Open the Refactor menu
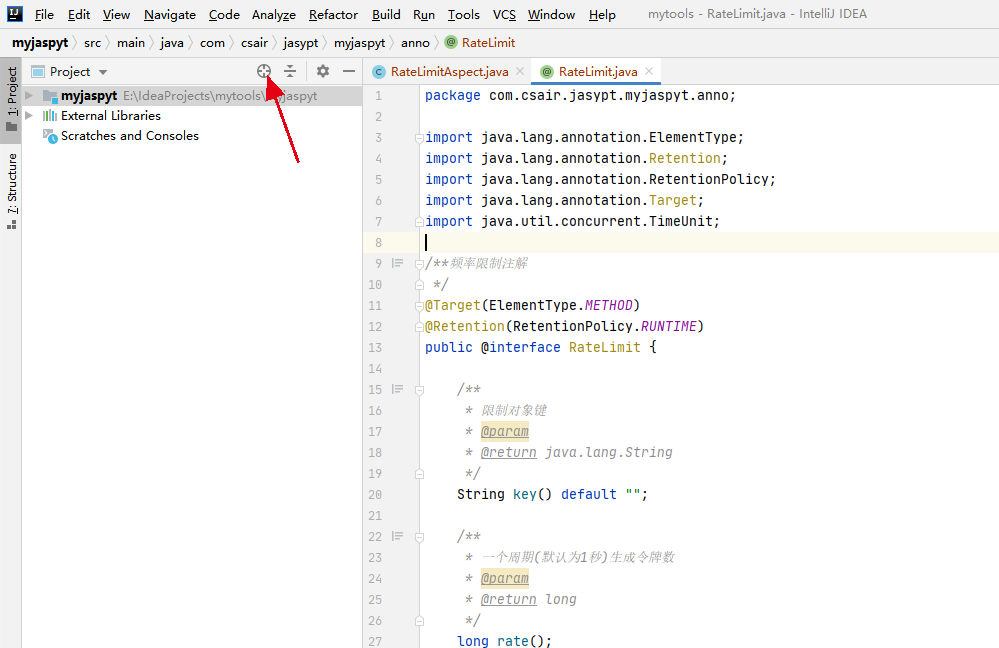 (333, 14)
